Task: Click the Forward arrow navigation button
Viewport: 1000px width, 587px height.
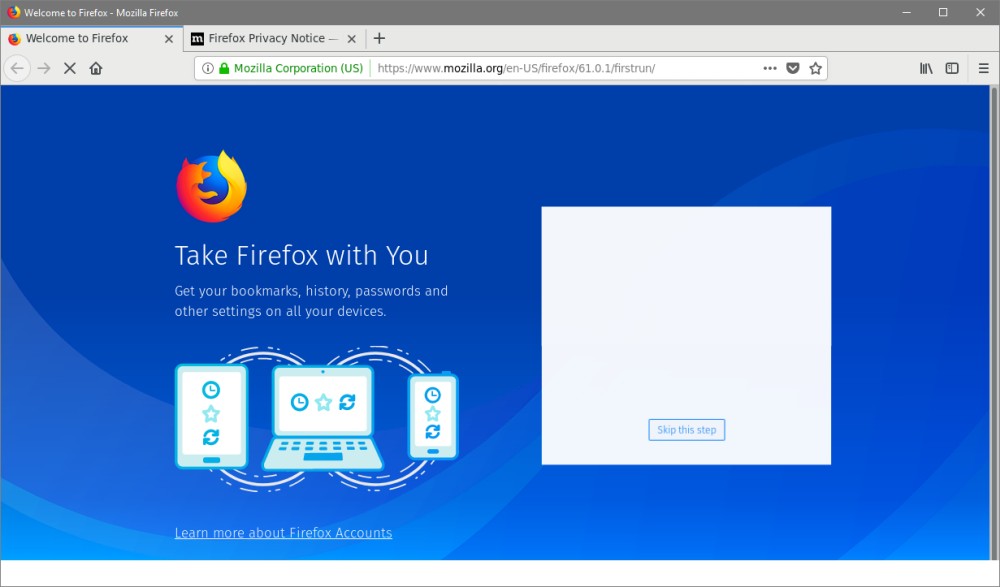Action: pyautogui.click(x=44, y=68)
